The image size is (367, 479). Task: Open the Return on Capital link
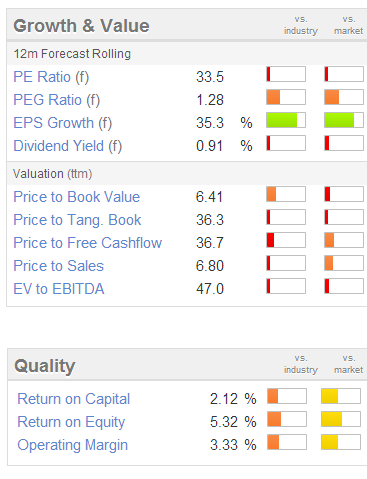pyautogui.click(x=74, y=399)
